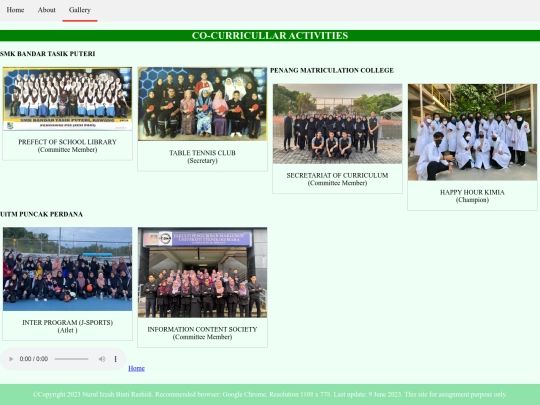Click the UITM PUNCAK PERDANA heading
540x405 pixels.
(x=41, y=214)
